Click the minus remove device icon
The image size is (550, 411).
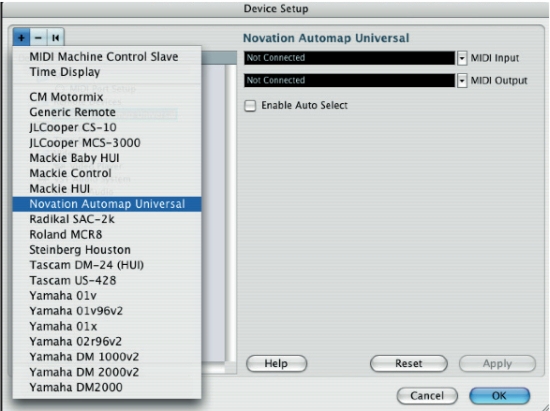pyautogui.click(x=39, y=38)
